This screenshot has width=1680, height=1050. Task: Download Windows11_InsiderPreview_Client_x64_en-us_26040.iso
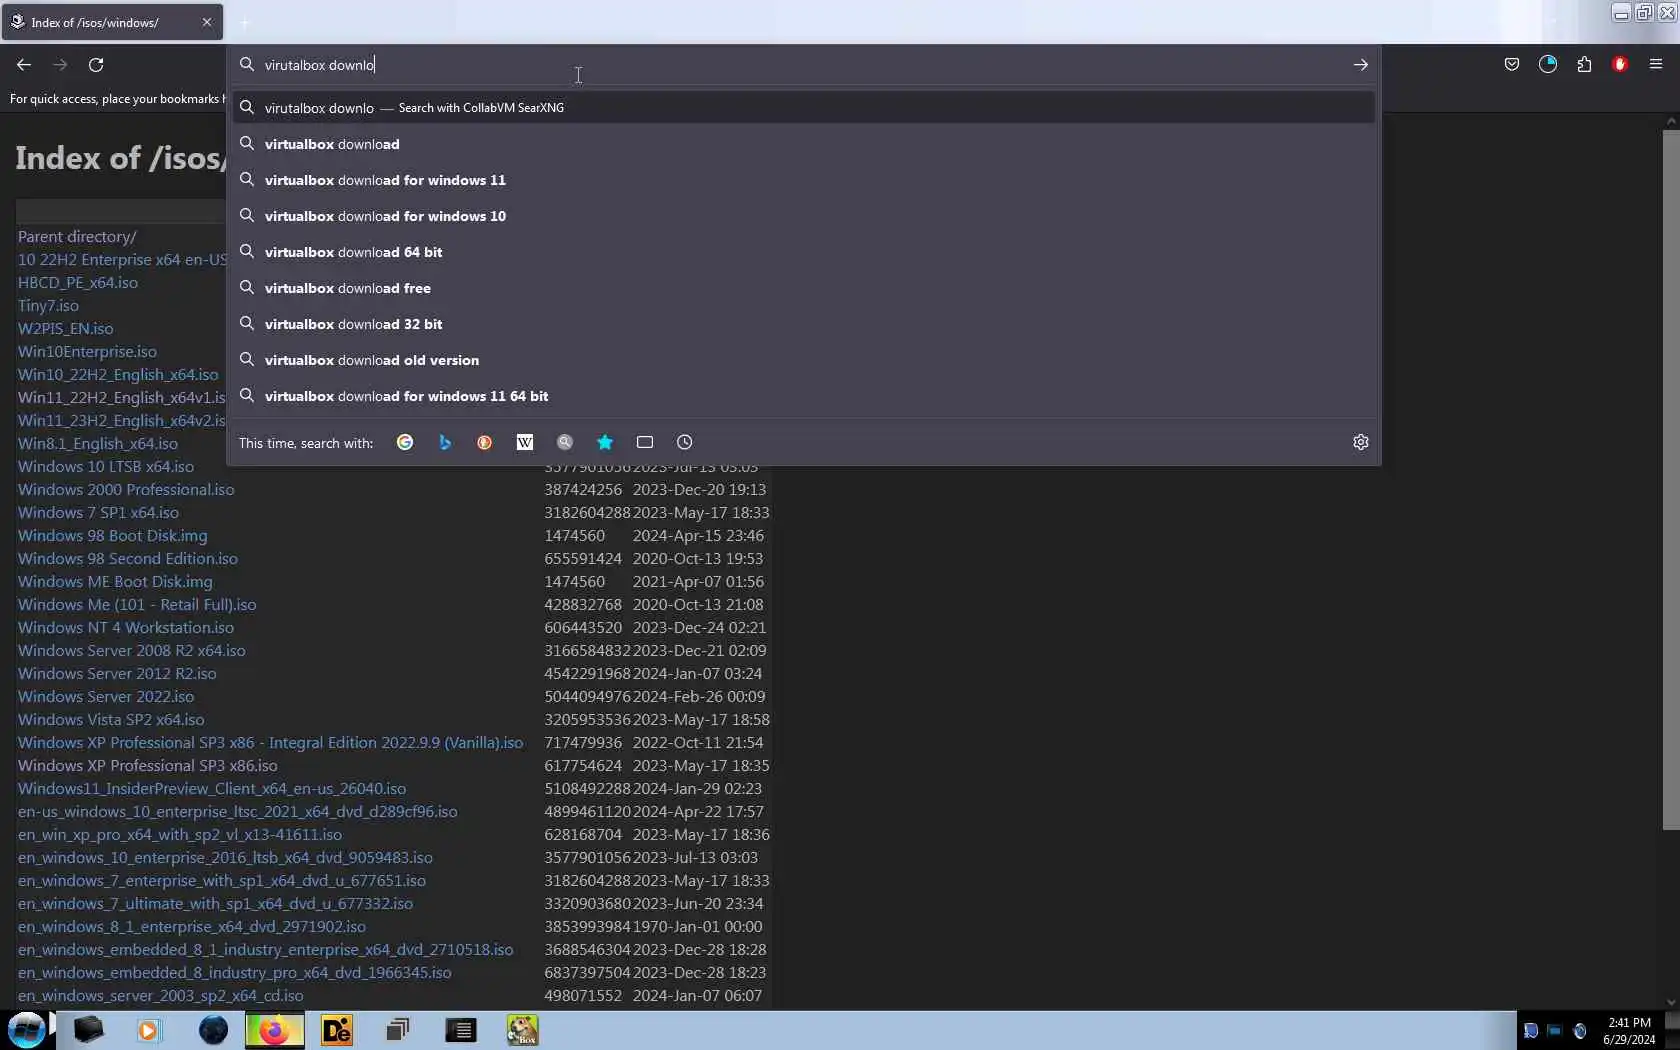[x=212, y=789]
